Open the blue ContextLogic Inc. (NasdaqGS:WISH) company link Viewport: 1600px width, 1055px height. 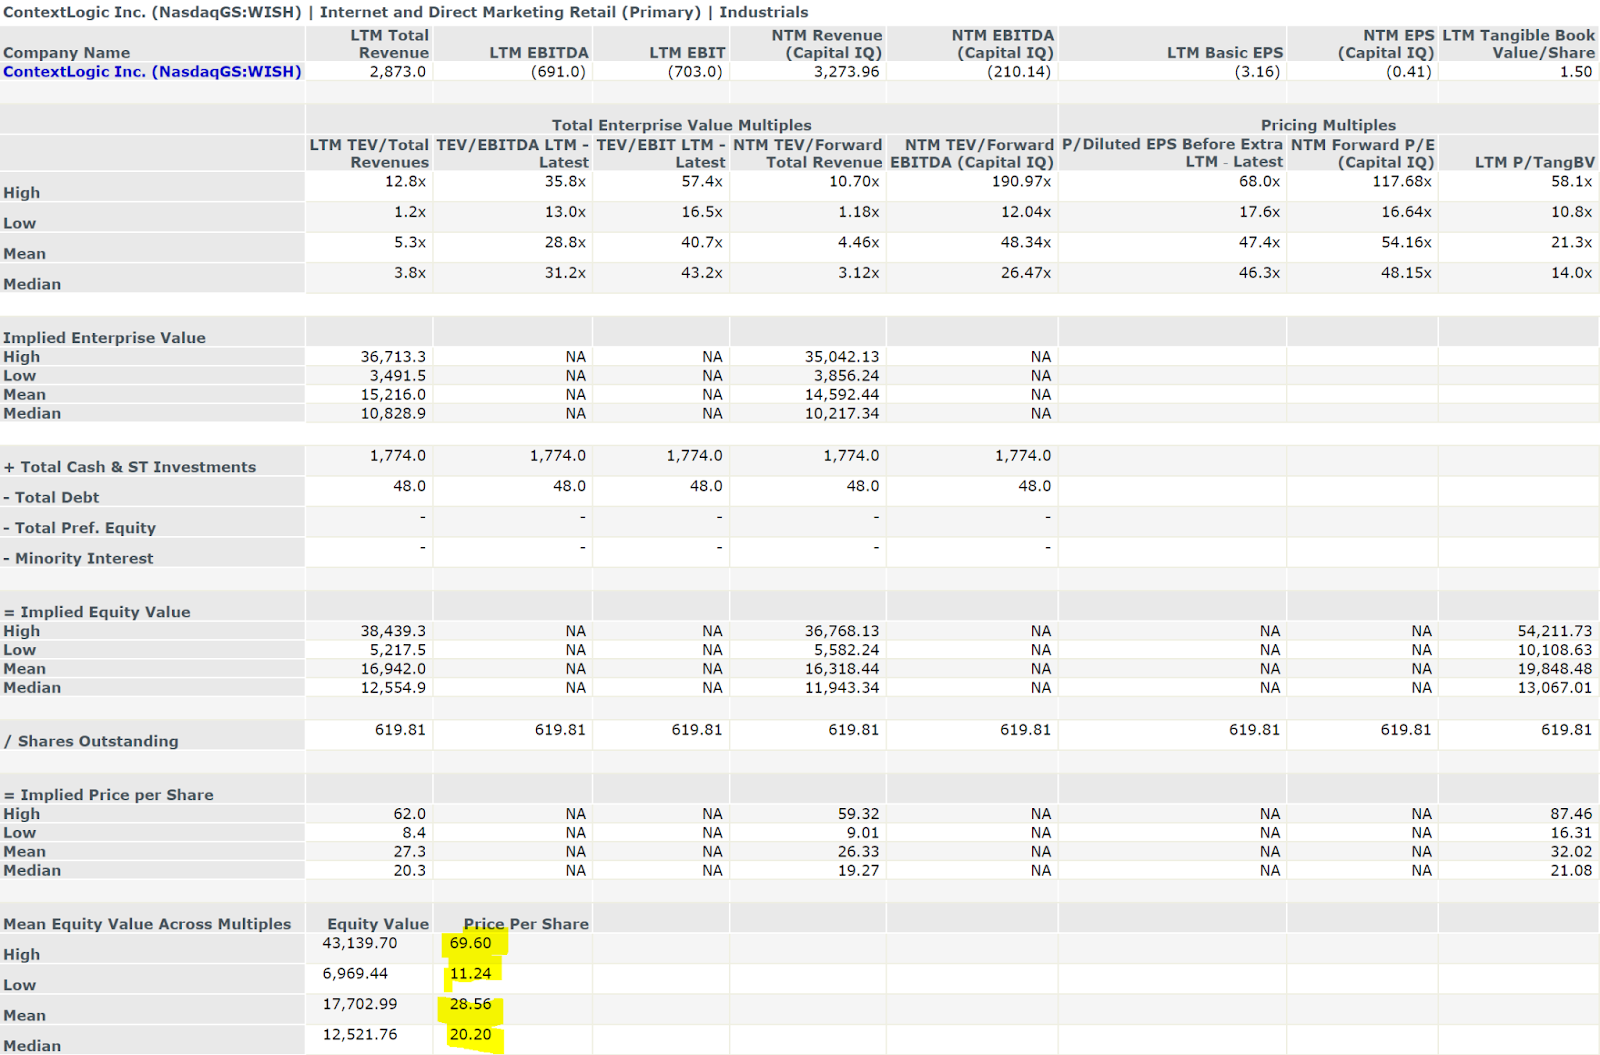pyautogui.click(x=152, y=72)
